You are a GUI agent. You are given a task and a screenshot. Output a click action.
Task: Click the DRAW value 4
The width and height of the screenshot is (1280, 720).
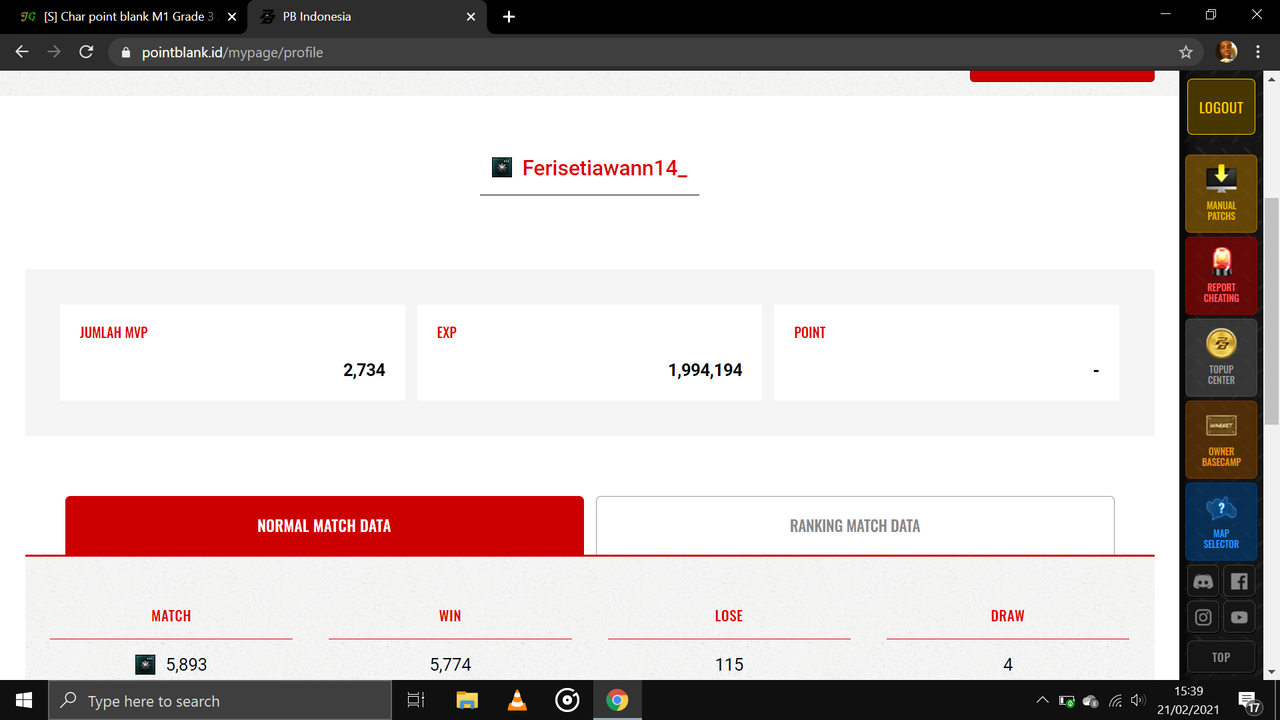pos(1008,664)
